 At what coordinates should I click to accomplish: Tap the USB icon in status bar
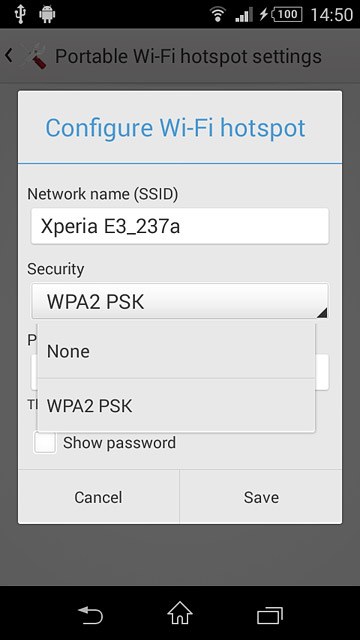(x=20, y=14)
